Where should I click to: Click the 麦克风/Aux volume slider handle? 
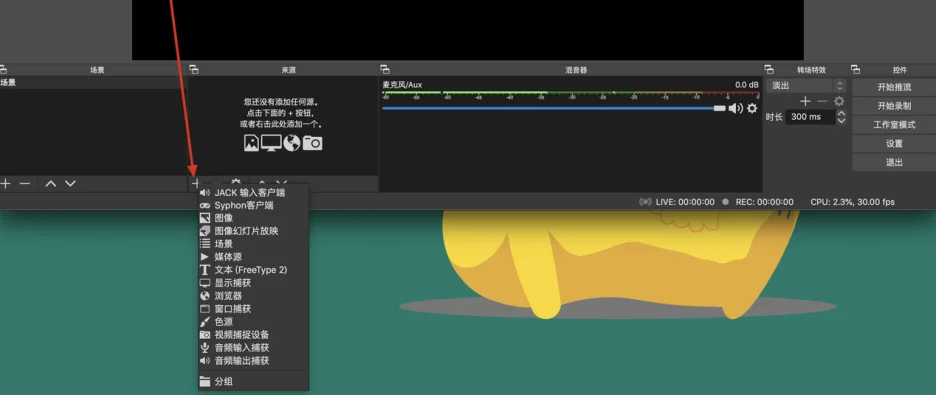tap(719, 108)
